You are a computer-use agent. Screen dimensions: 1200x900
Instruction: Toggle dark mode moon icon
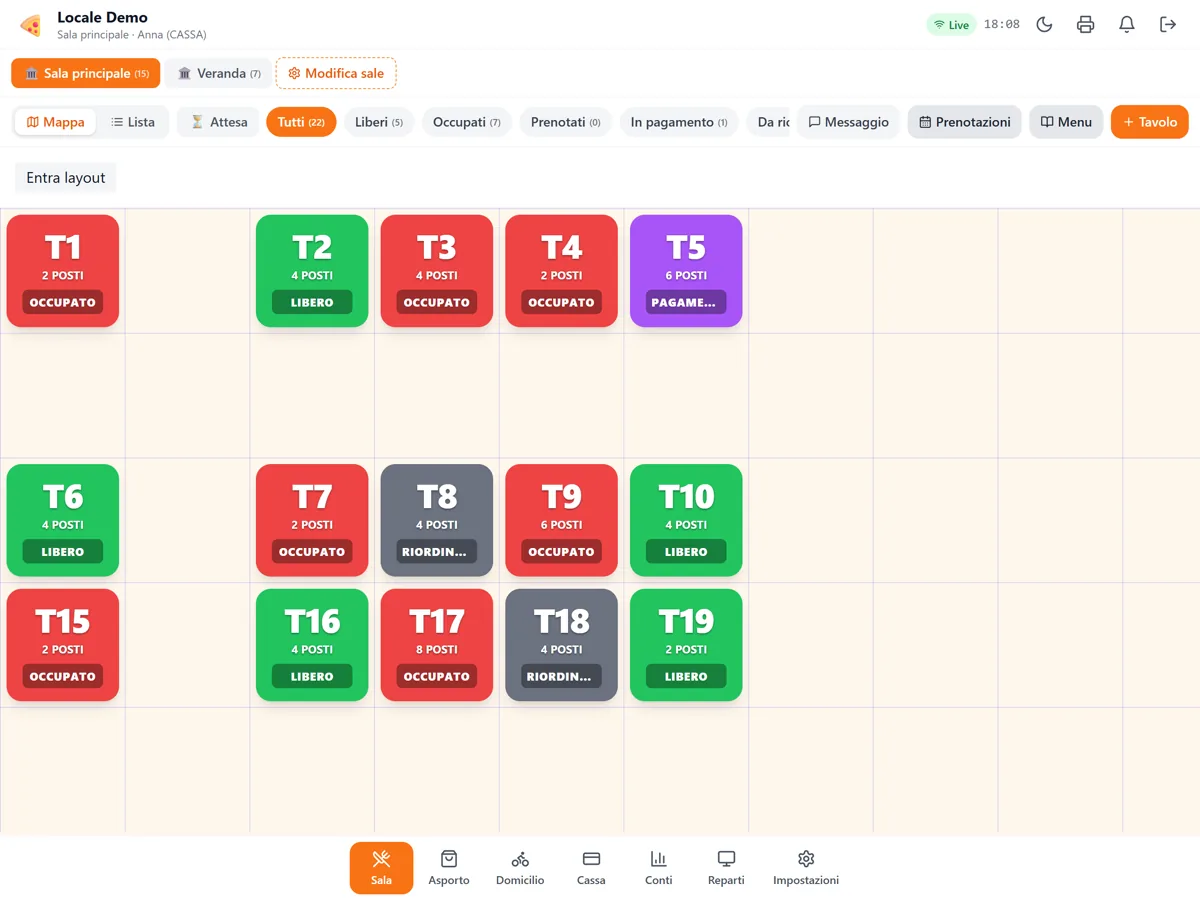coord(1044,25)
